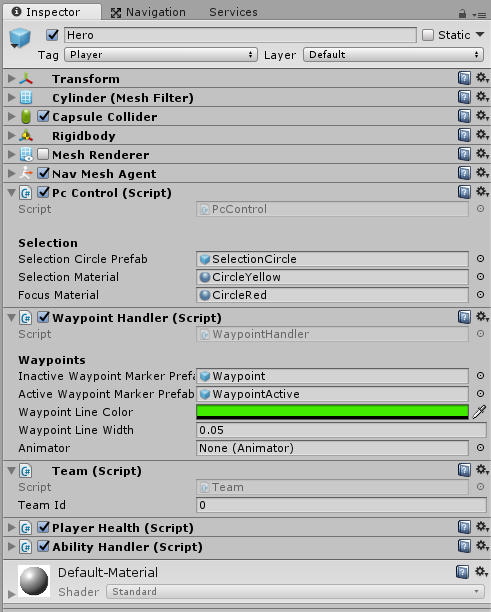
Task: Open Transform component gear menu
Action: pyautogui.click(x=482, y=78)
